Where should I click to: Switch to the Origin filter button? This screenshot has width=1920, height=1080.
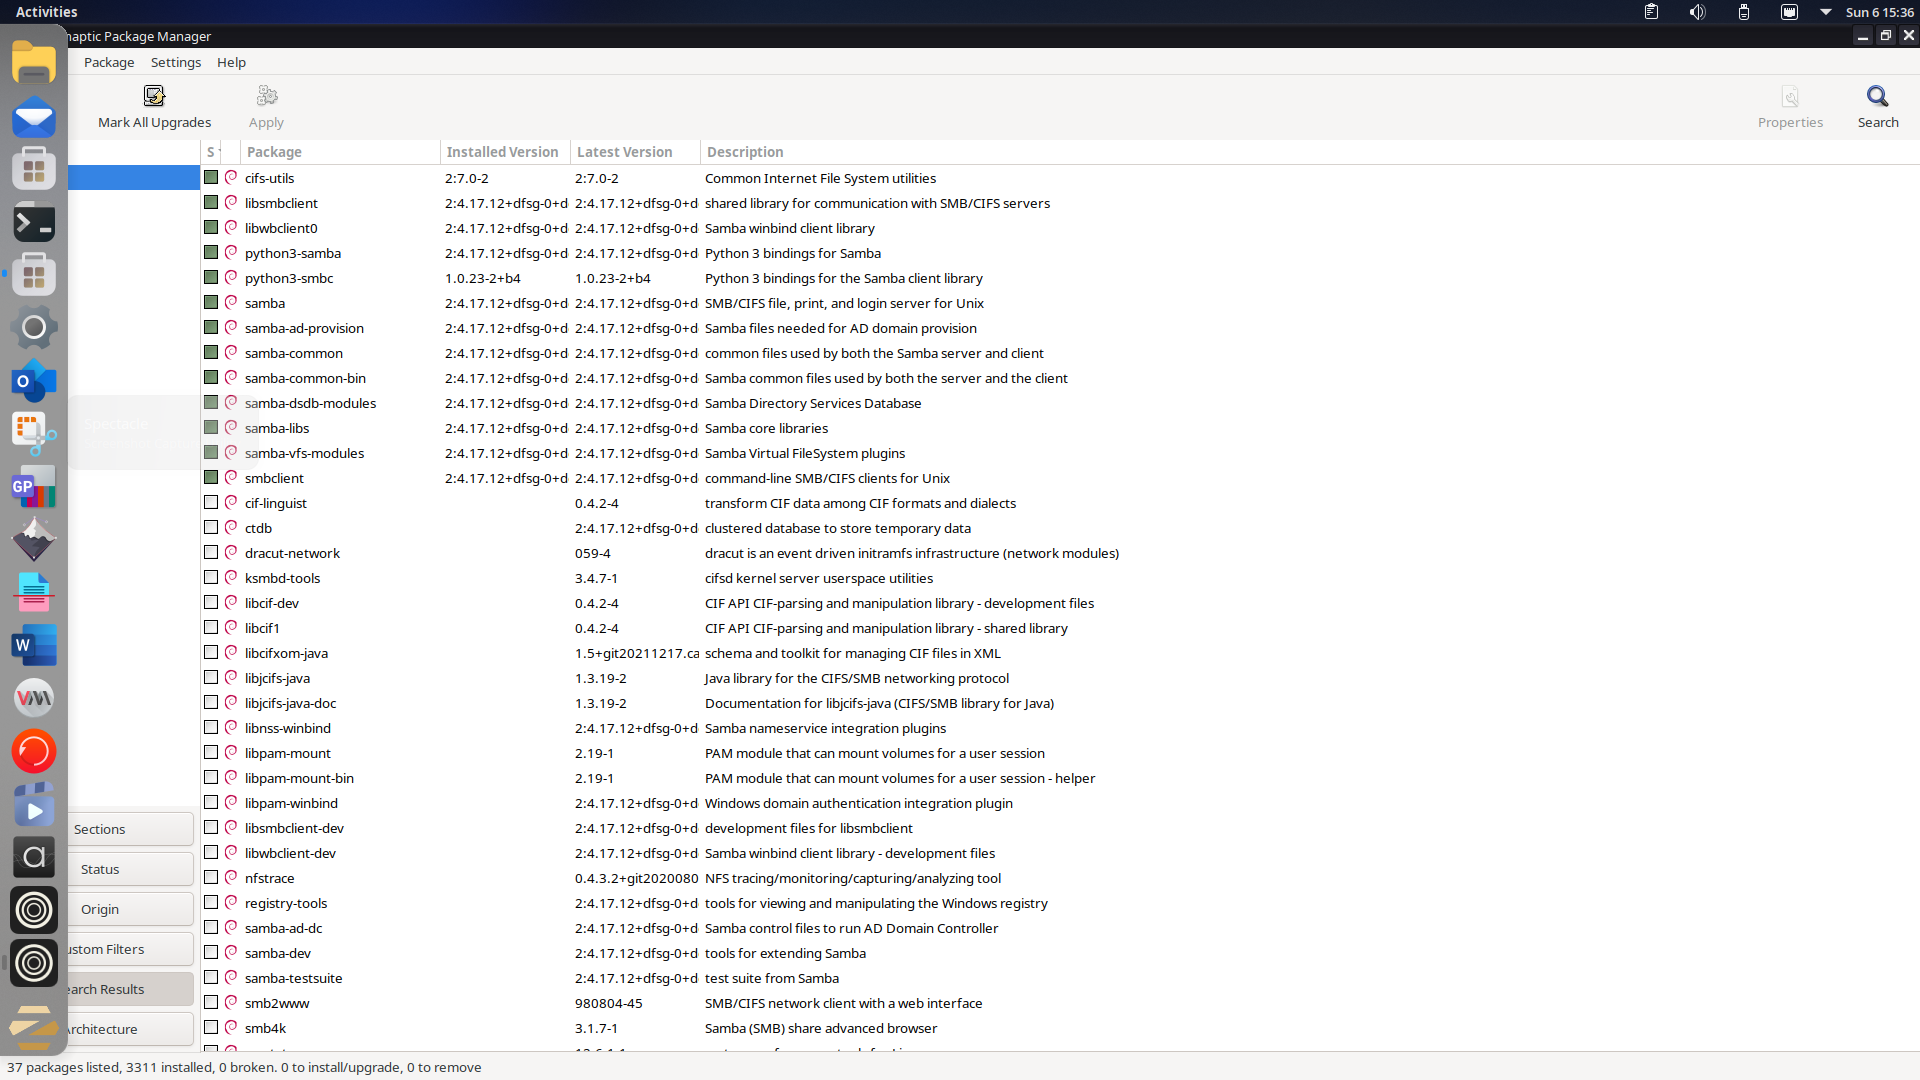(x=131, y=909)
